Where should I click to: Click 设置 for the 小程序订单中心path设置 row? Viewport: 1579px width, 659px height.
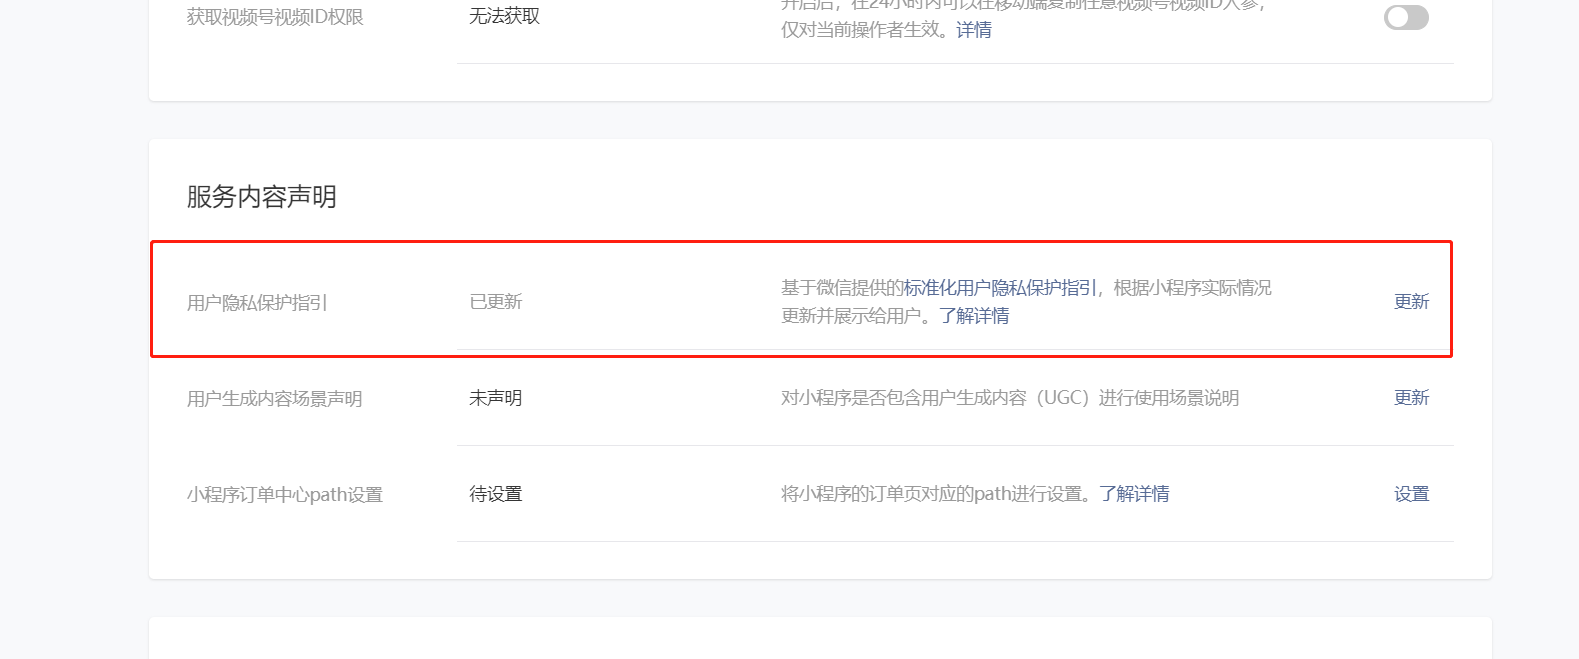1411,494
